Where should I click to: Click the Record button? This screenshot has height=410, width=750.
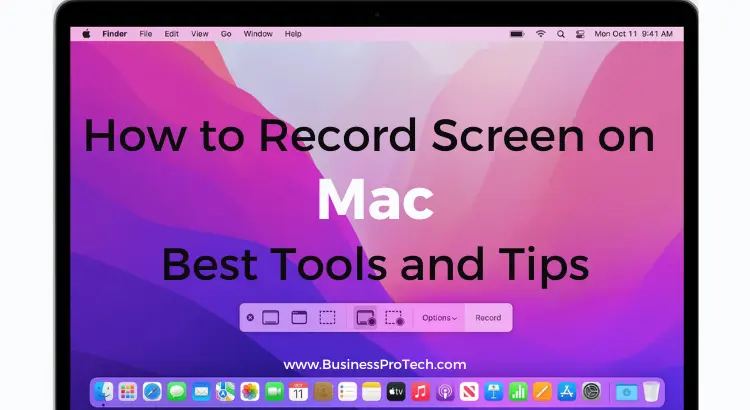[x=488, y=318]
